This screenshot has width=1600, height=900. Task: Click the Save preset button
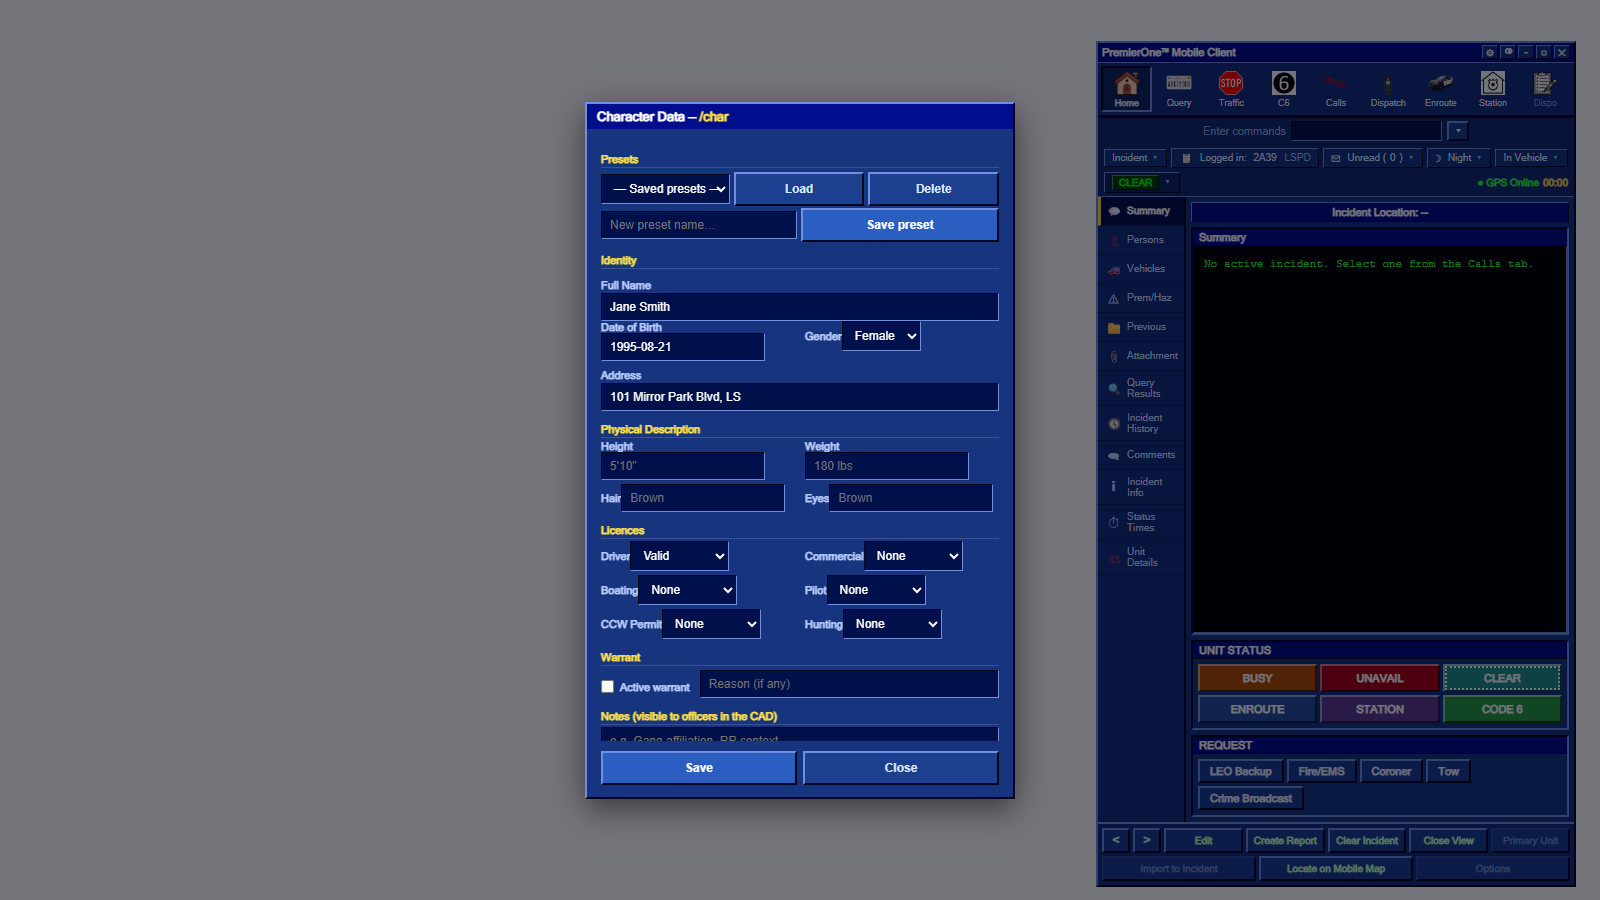point(900,225)
